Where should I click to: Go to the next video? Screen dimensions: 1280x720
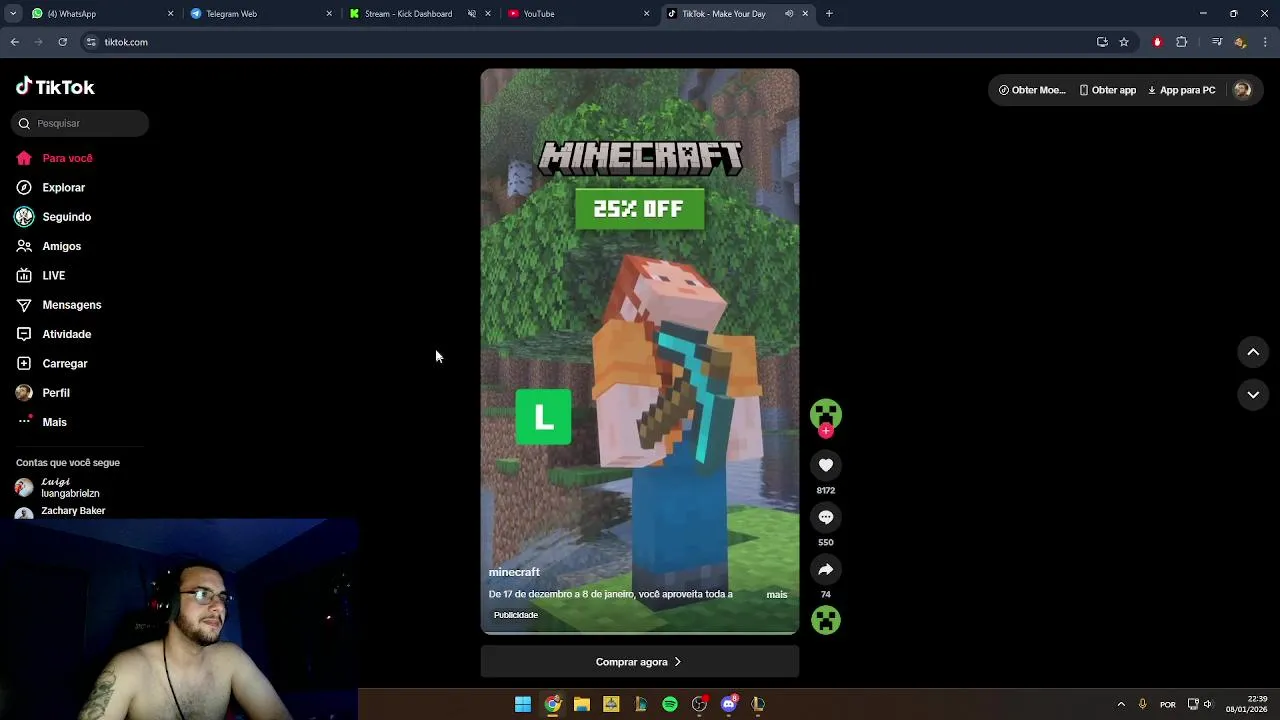(x=1253, y=395)
